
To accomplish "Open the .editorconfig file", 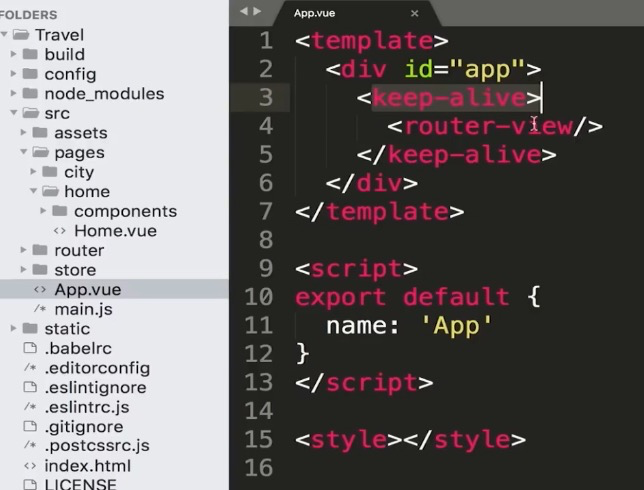I will [x=97, y=368].
